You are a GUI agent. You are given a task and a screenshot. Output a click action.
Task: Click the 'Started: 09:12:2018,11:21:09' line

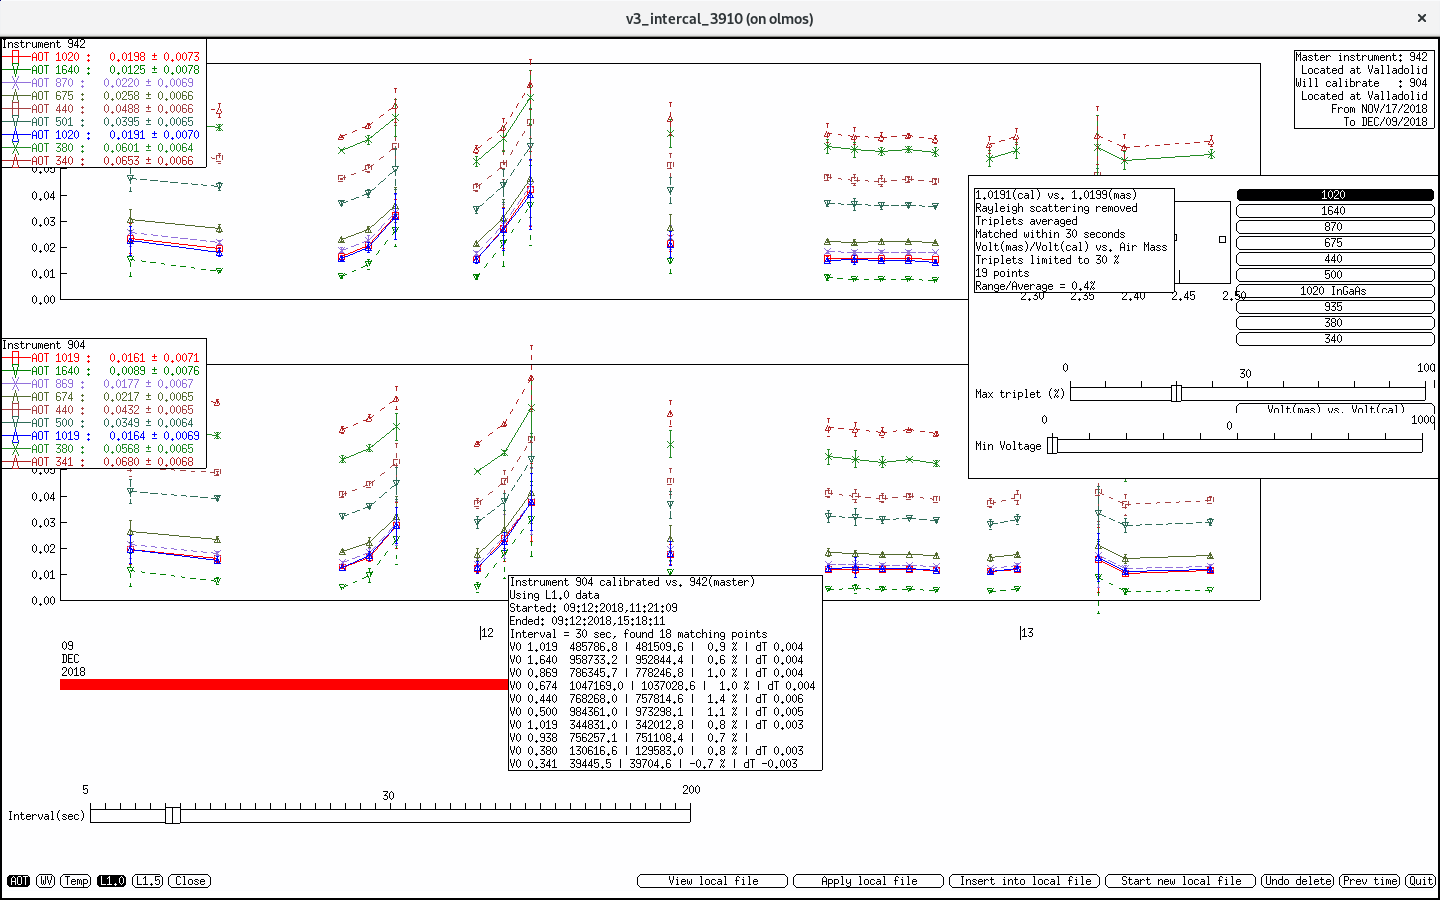point(594,608)
